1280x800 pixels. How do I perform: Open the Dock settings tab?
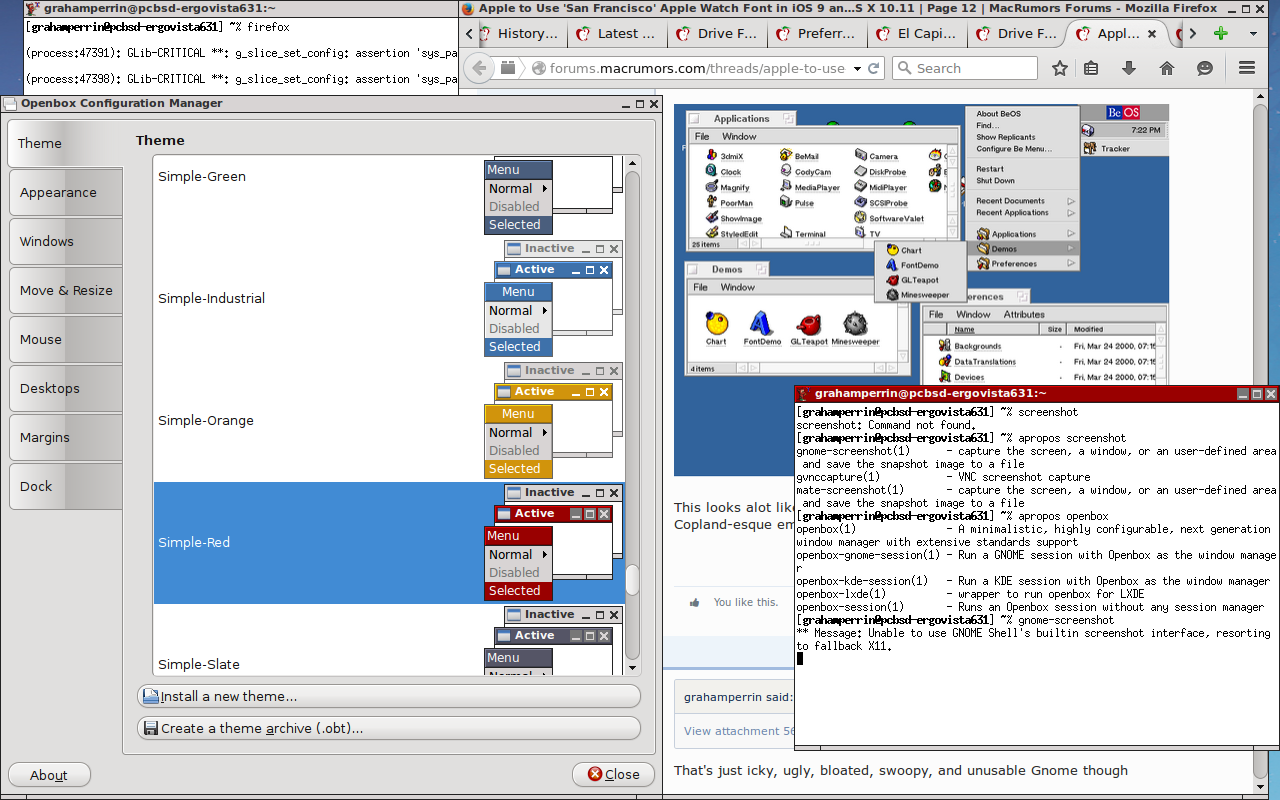pos(65,486)
